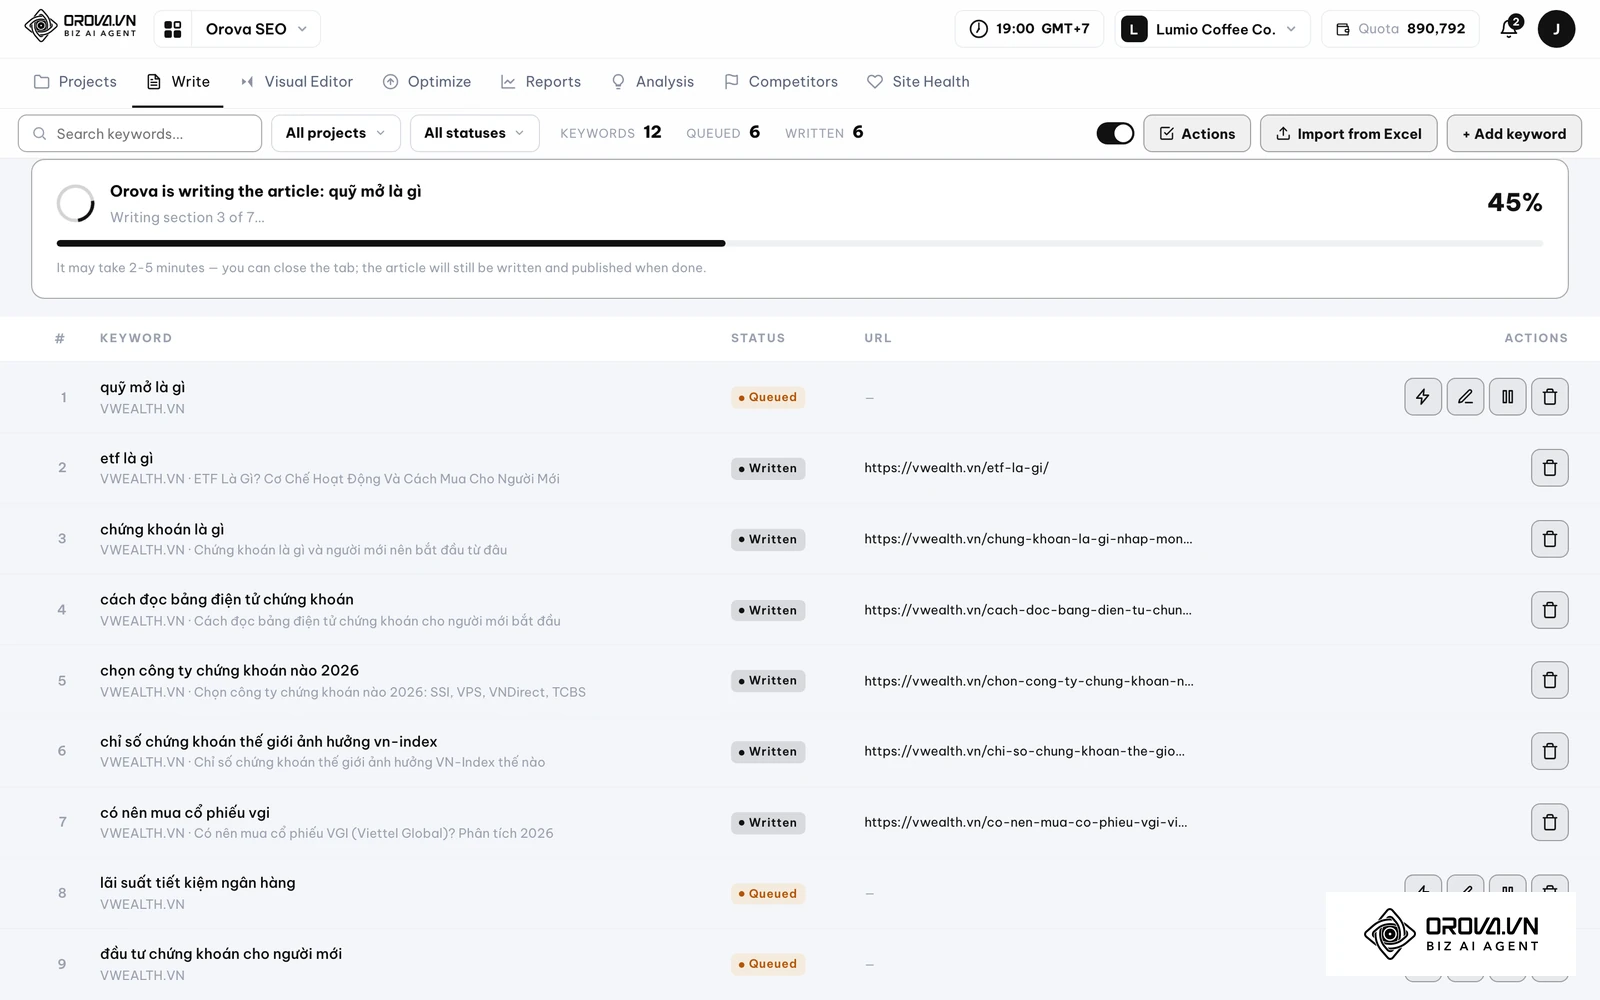Go to the Projects tab

75,82
